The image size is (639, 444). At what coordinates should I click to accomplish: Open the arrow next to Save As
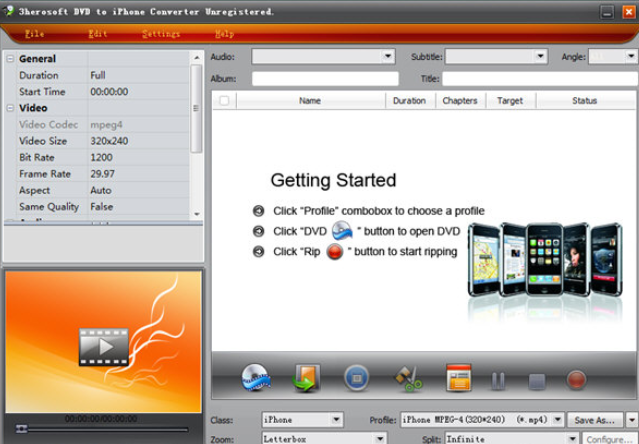[x=631, y=419]
